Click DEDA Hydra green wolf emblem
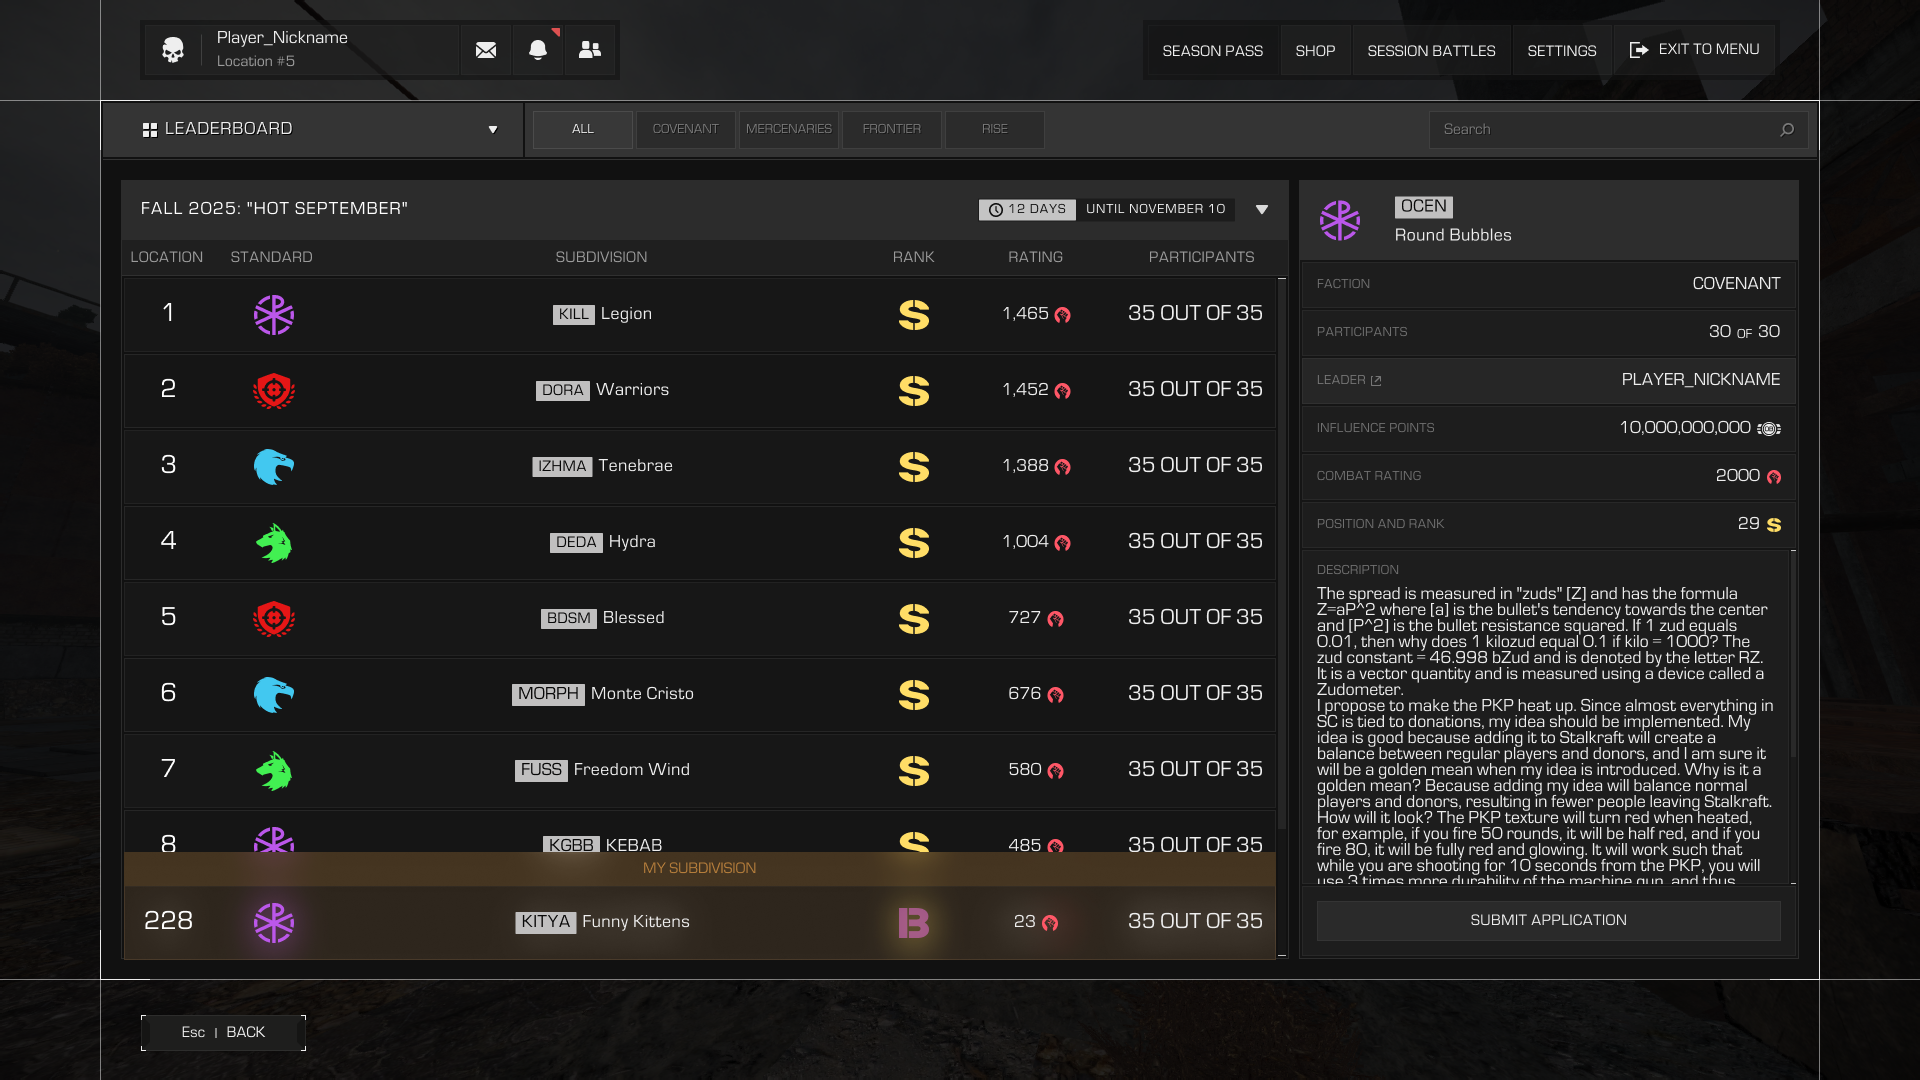This screenshot has width=1920, height=1080. [x=273, y=543]
